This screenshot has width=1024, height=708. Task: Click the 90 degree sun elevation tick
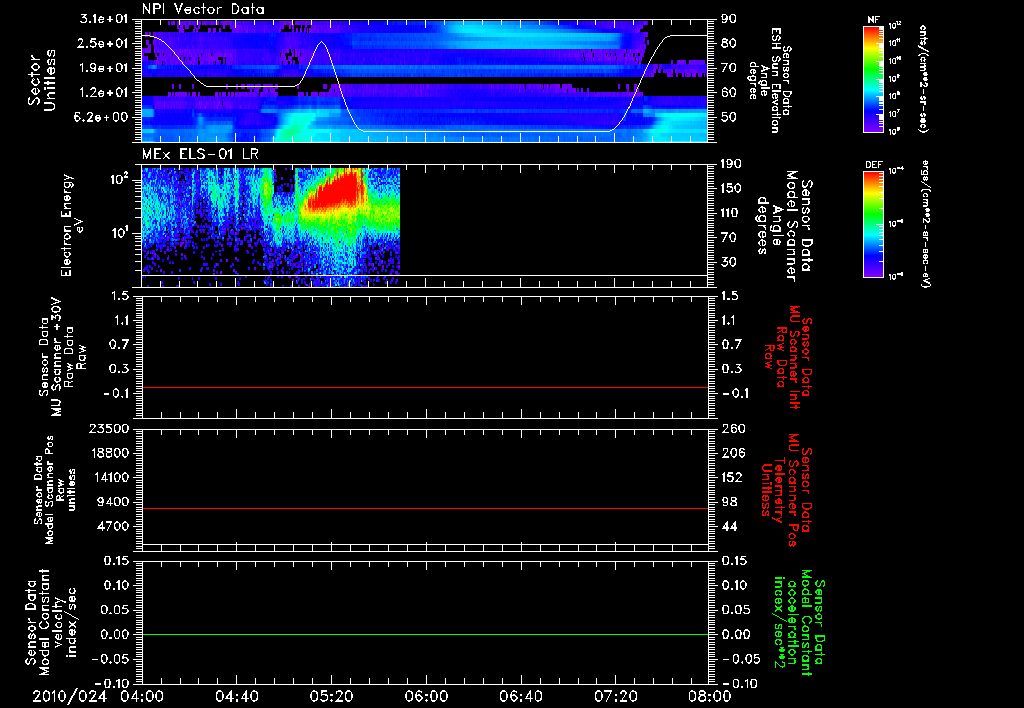coord(729,19)
